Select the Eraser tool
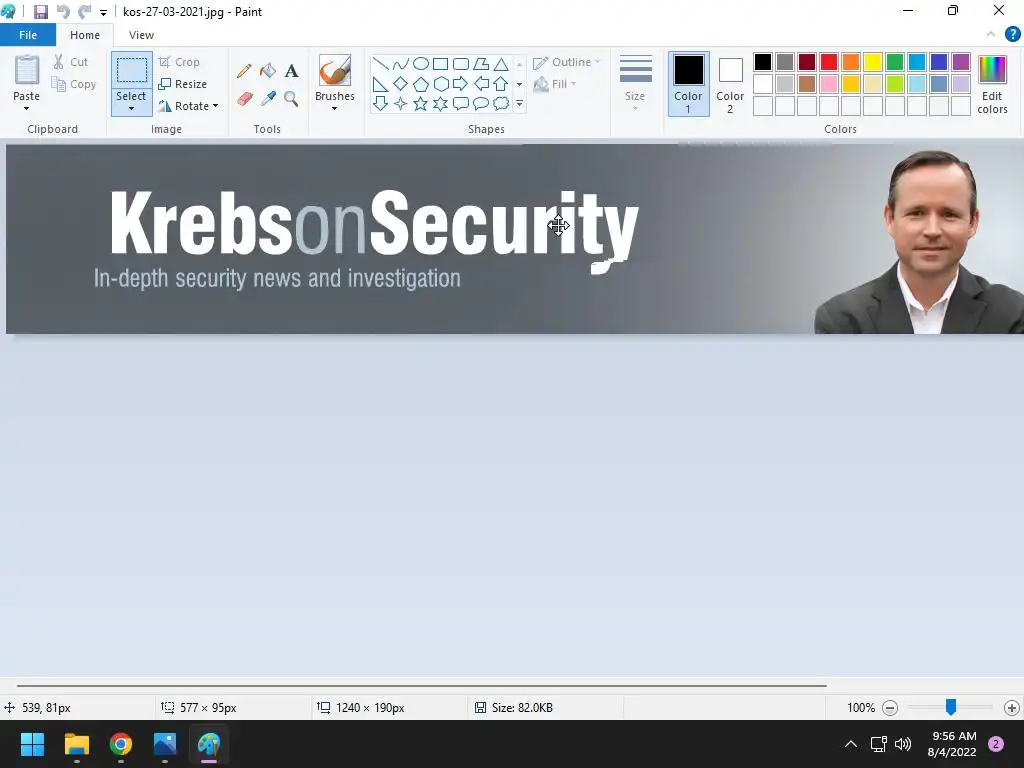The width and height of the screenshot is (1024, 768). point(244,99)
